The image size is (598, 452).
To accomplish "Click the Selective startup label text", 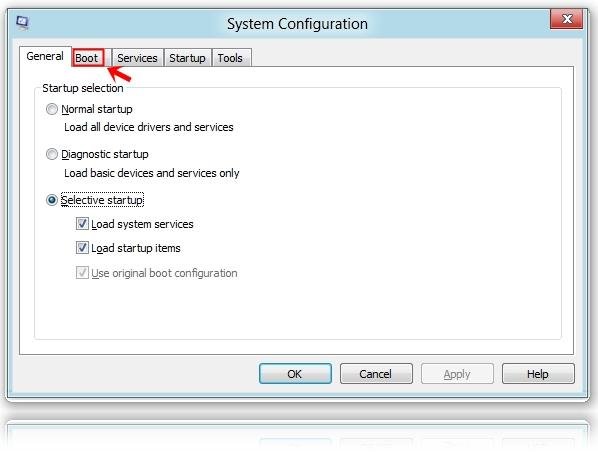I will pos(102,200).
